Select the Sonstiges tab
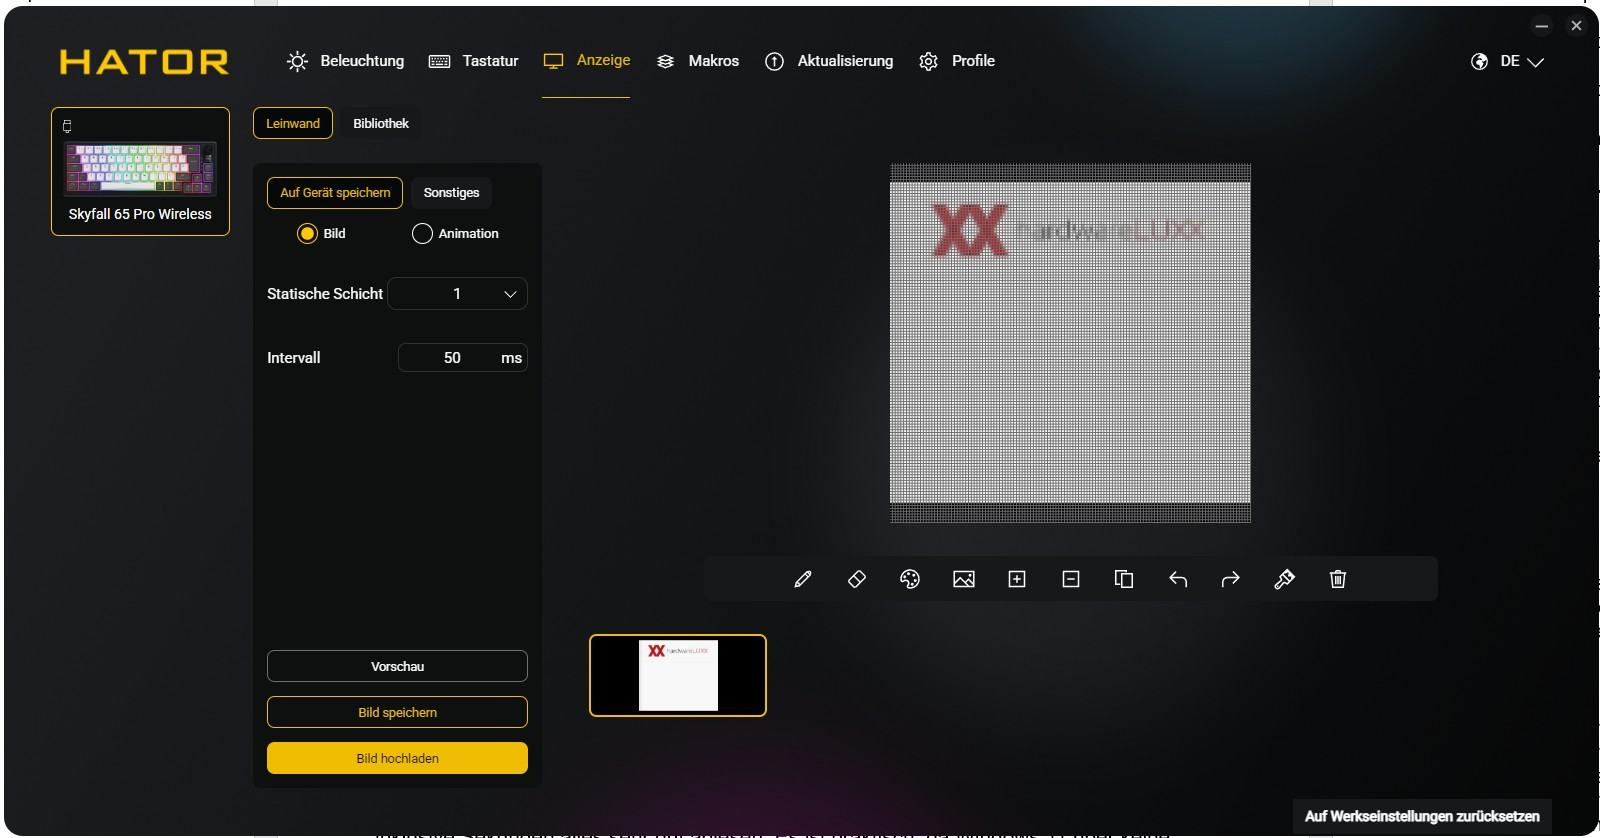The width and height of the screenshot is (1600, 838). [x=451, y=193]
